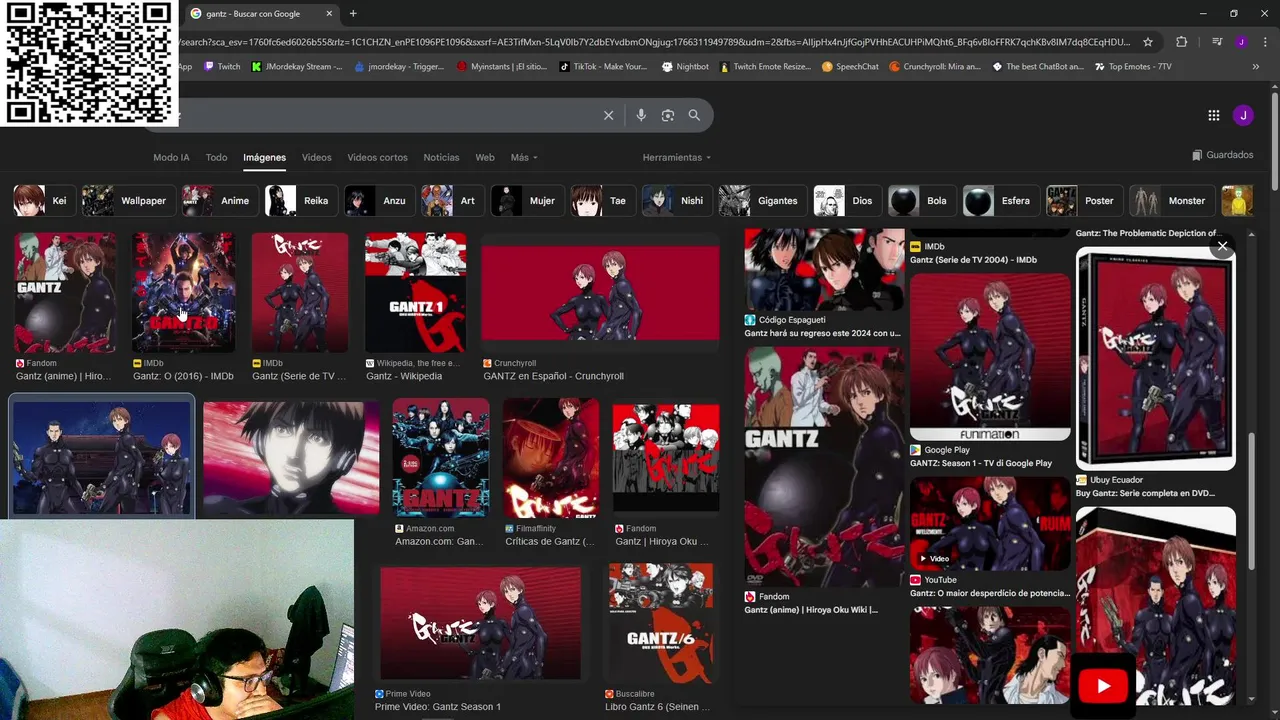Open TikTok bookmark
The height and width of the screenshot is (720, 1280).
pos(603,67)
